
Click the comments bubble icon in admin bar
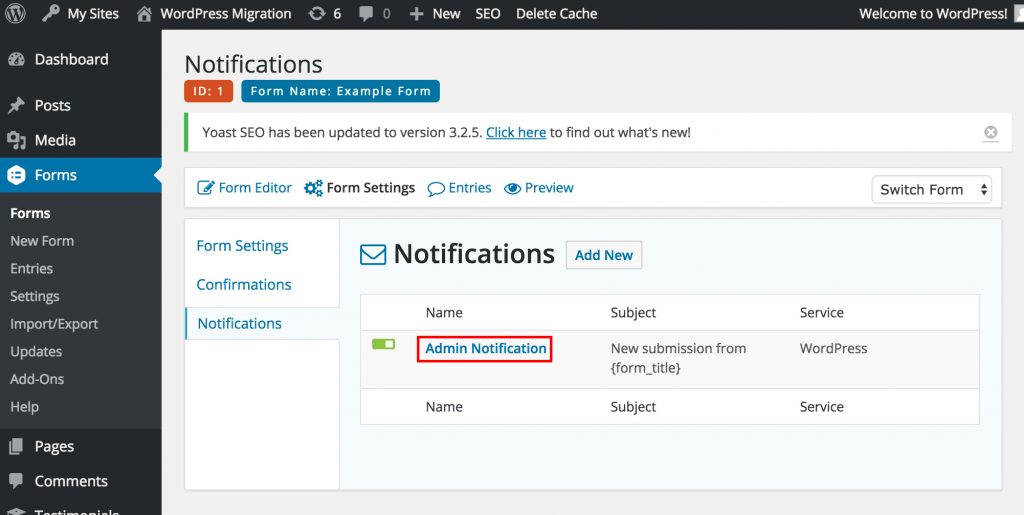point(366,14)
